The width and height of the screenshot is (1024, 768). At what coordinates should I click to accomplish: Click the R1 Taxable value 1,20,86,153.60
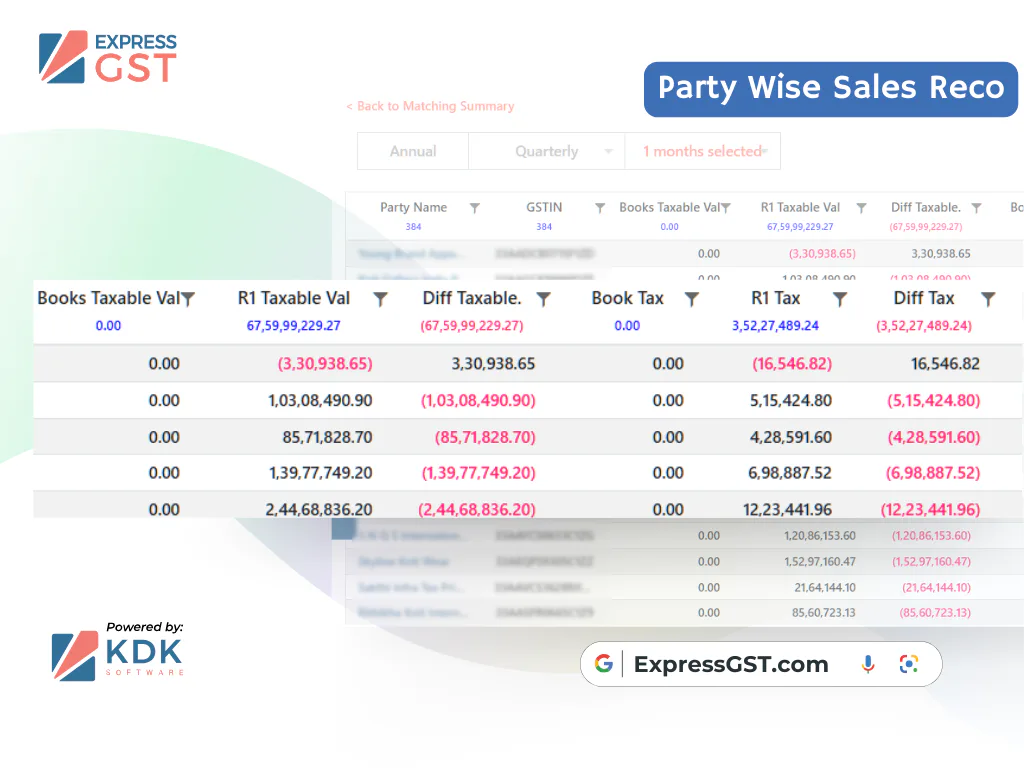point(820,536)
